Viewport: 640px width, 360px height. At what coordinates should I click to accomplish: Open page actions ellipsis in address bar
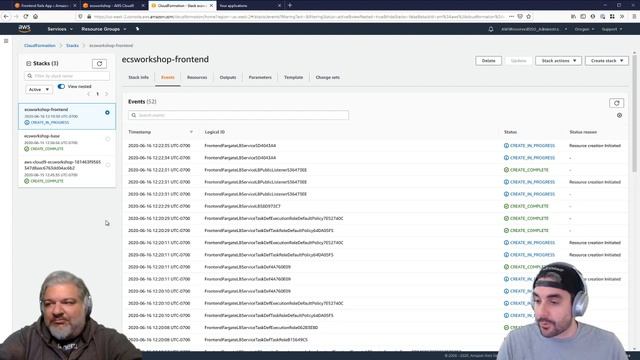coord(511,16)
